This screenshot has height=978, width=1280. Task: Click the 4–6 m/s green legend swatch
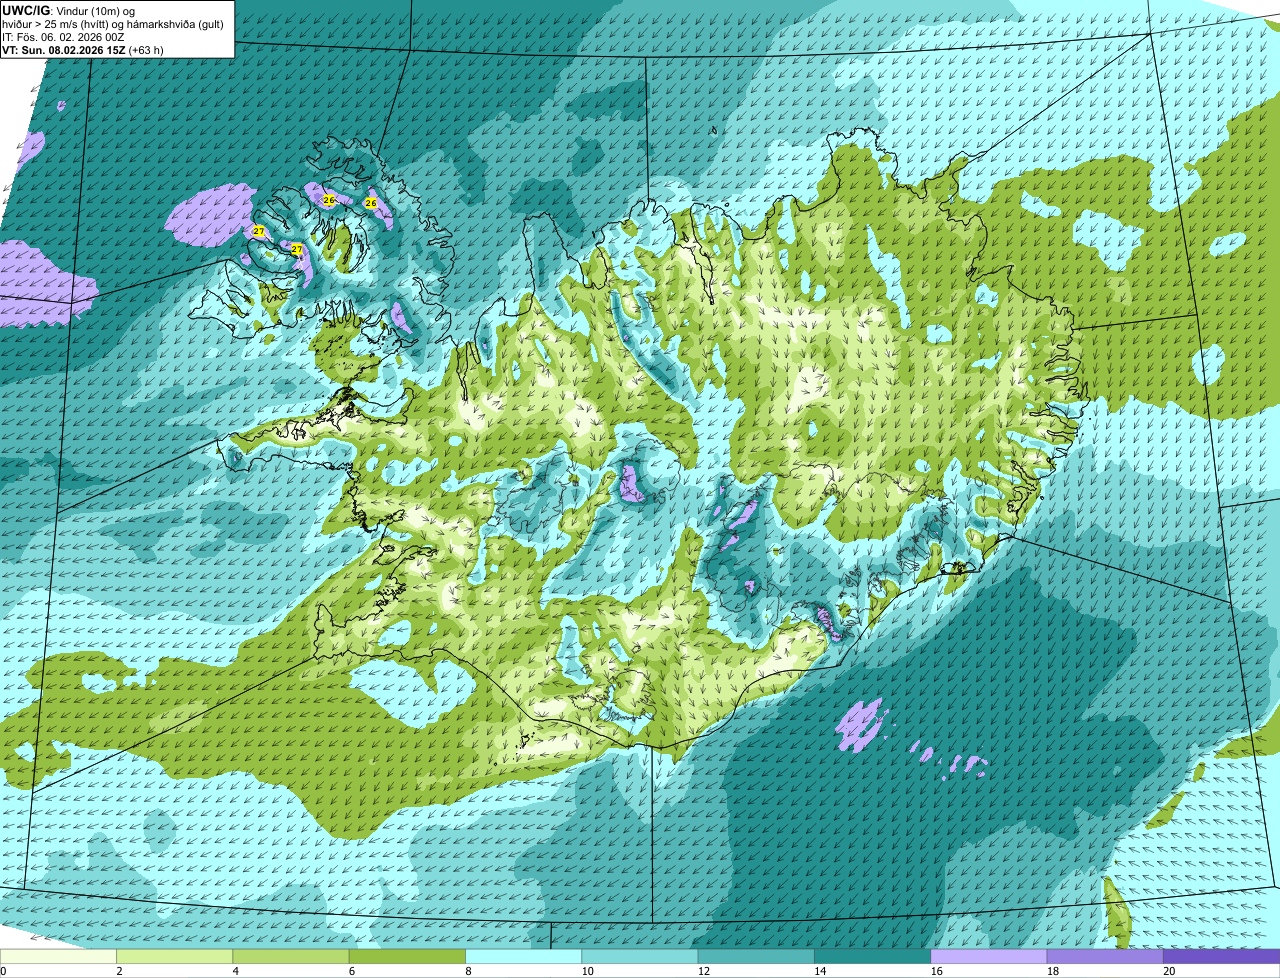pos(291,956)
